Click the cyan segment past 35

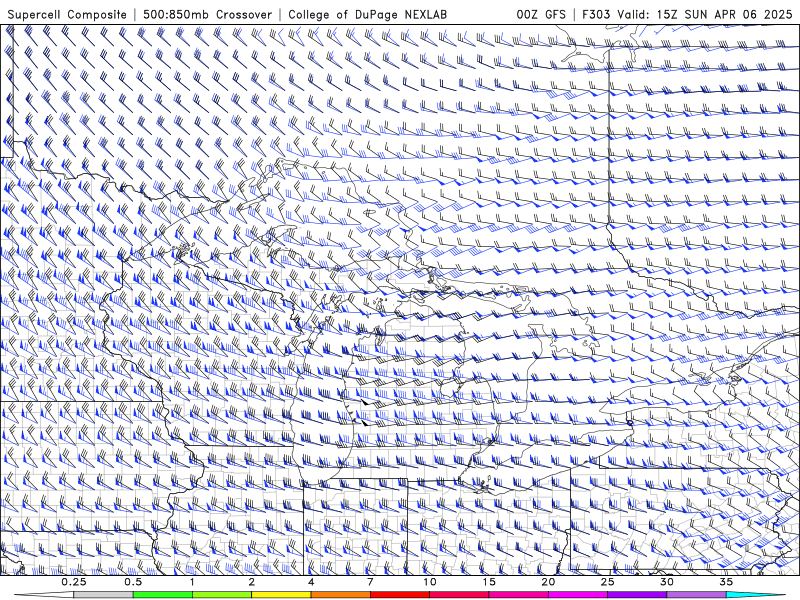click(x=755, y=595)
